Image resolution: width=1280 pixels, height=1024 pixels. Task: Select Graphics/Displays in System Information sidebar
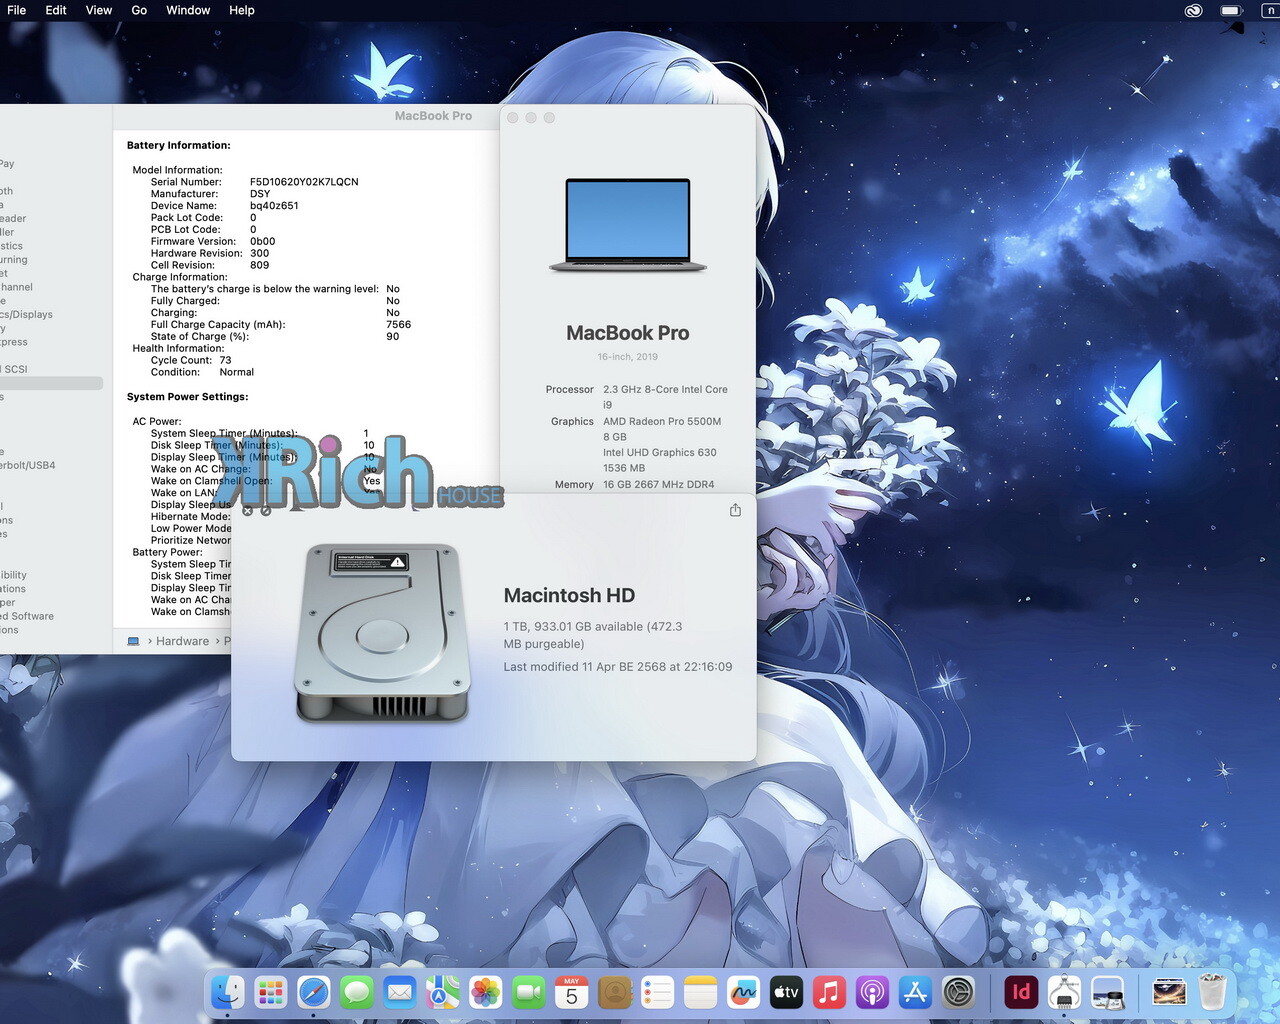(x=27, y=314)
